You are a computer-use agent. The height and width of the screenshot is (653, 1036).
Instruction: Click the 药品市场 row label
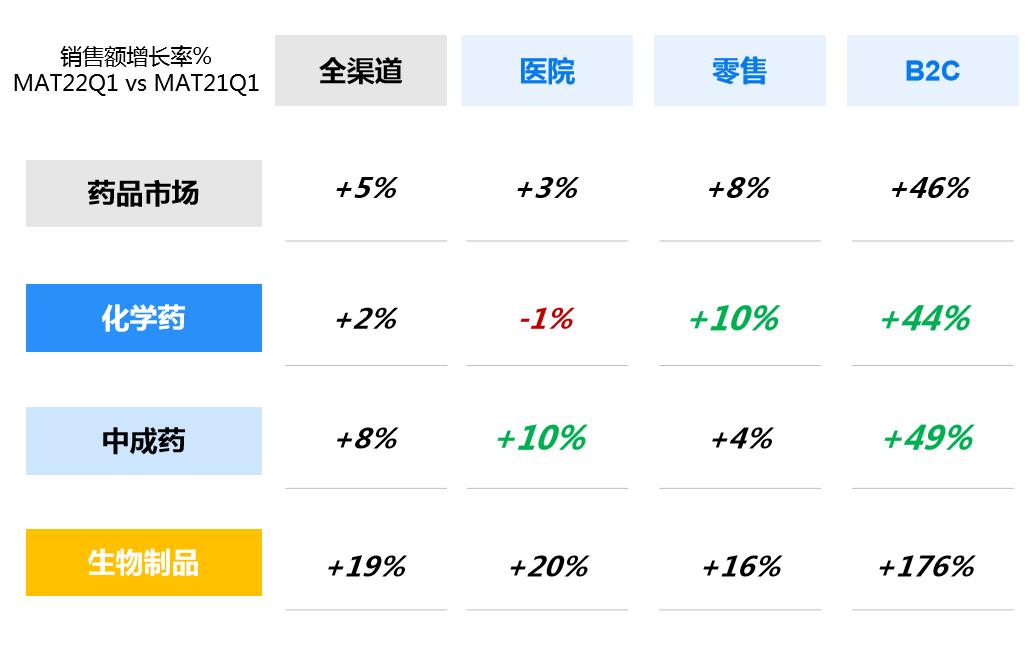click(x=144, y=194)
